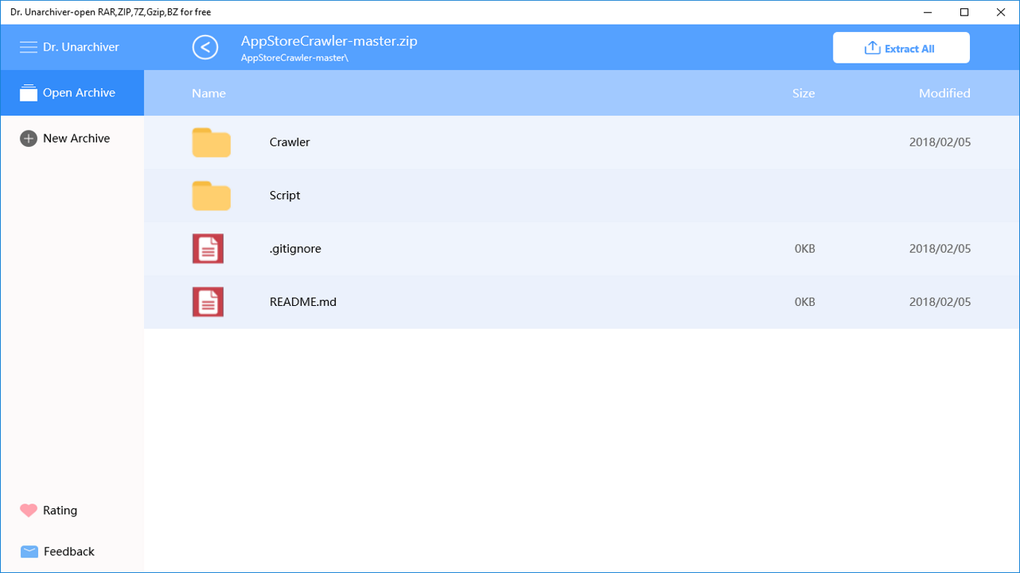Click the New Archive plus icon
Screen dimensions: 1020x573
point(28,139)
